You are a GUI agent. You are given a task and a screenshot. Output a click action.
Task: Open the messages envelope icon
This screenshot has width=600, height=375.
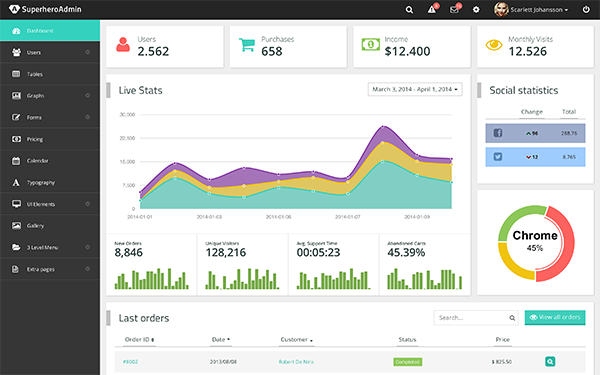click(x=454, y=10)
